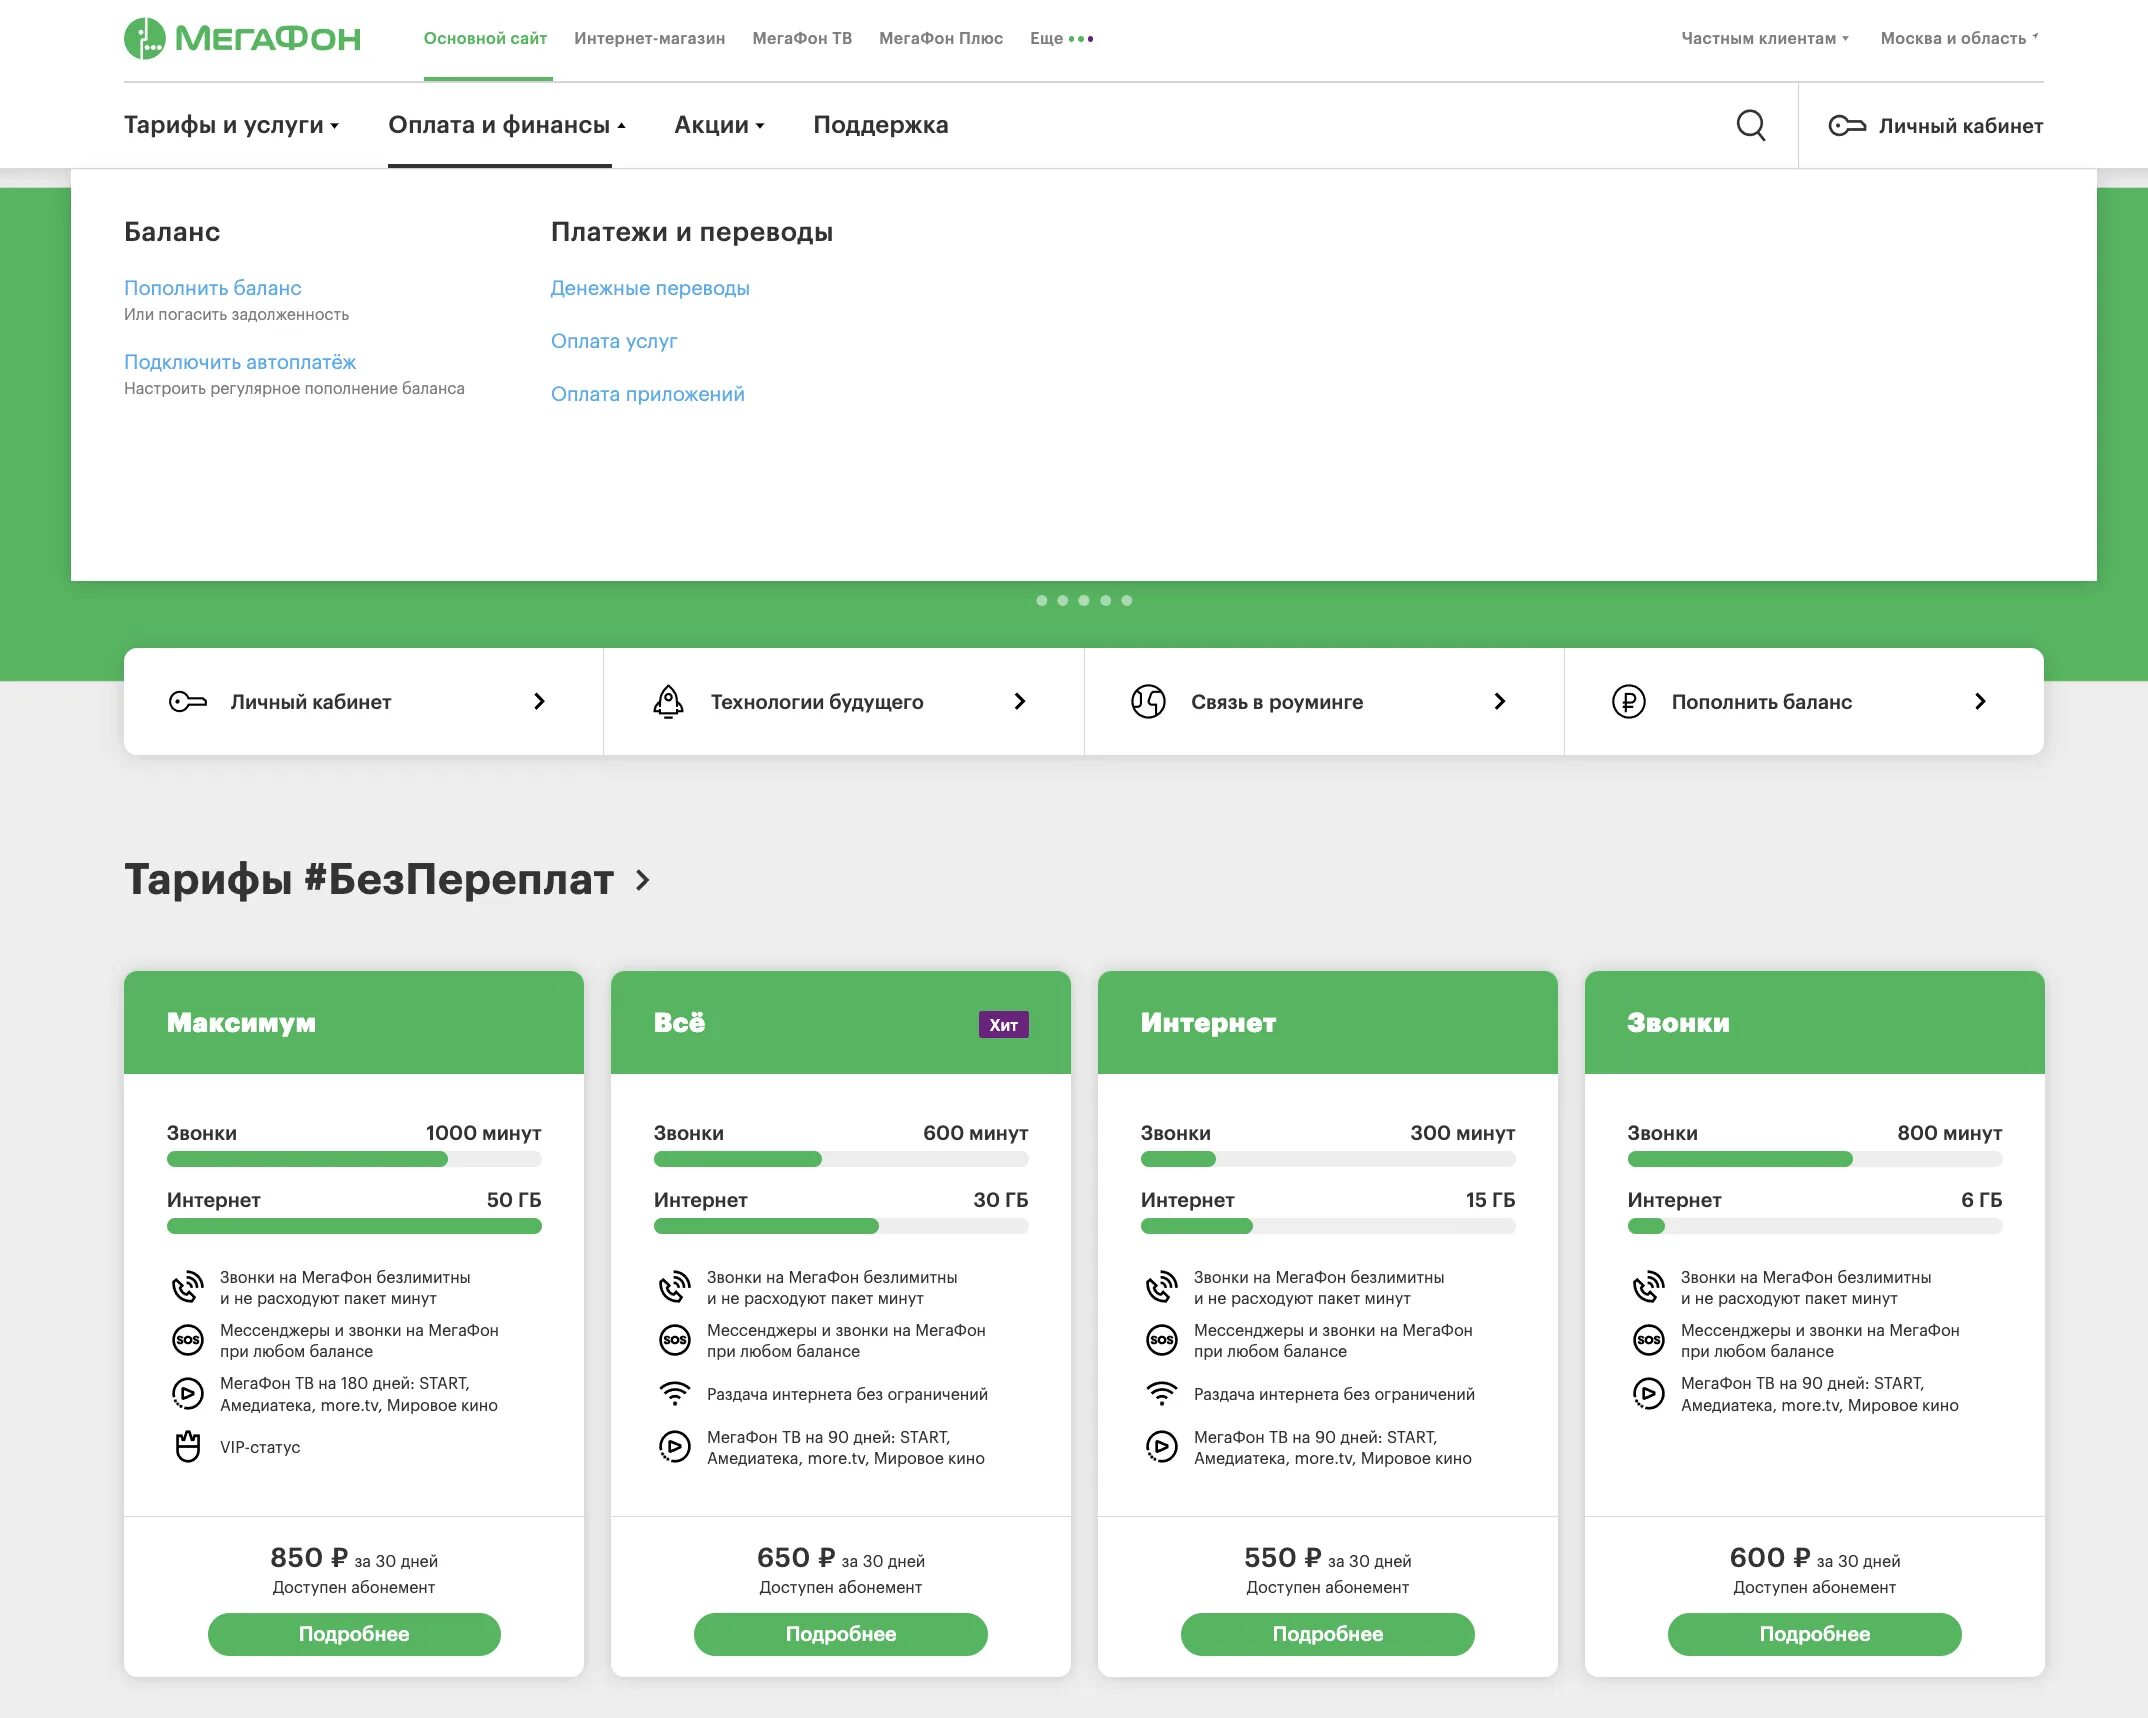
Task: Expand the Тарифы и услуги menu
Action: click(232, 125)
